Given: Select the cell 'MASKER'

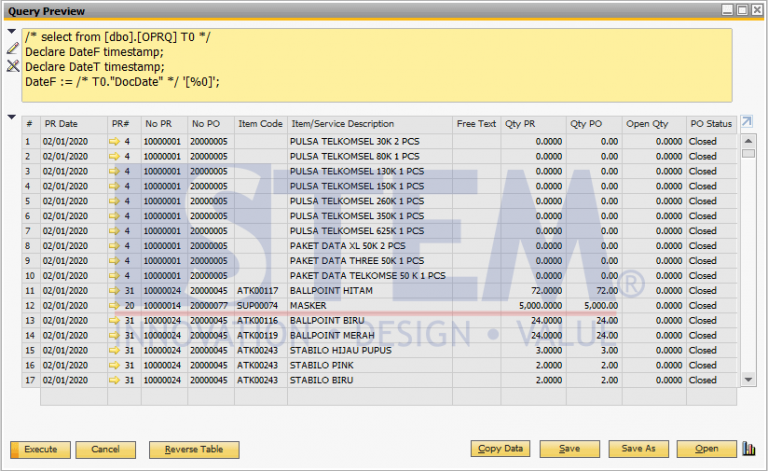Looking at the screenshot, I should click(370, 306).
